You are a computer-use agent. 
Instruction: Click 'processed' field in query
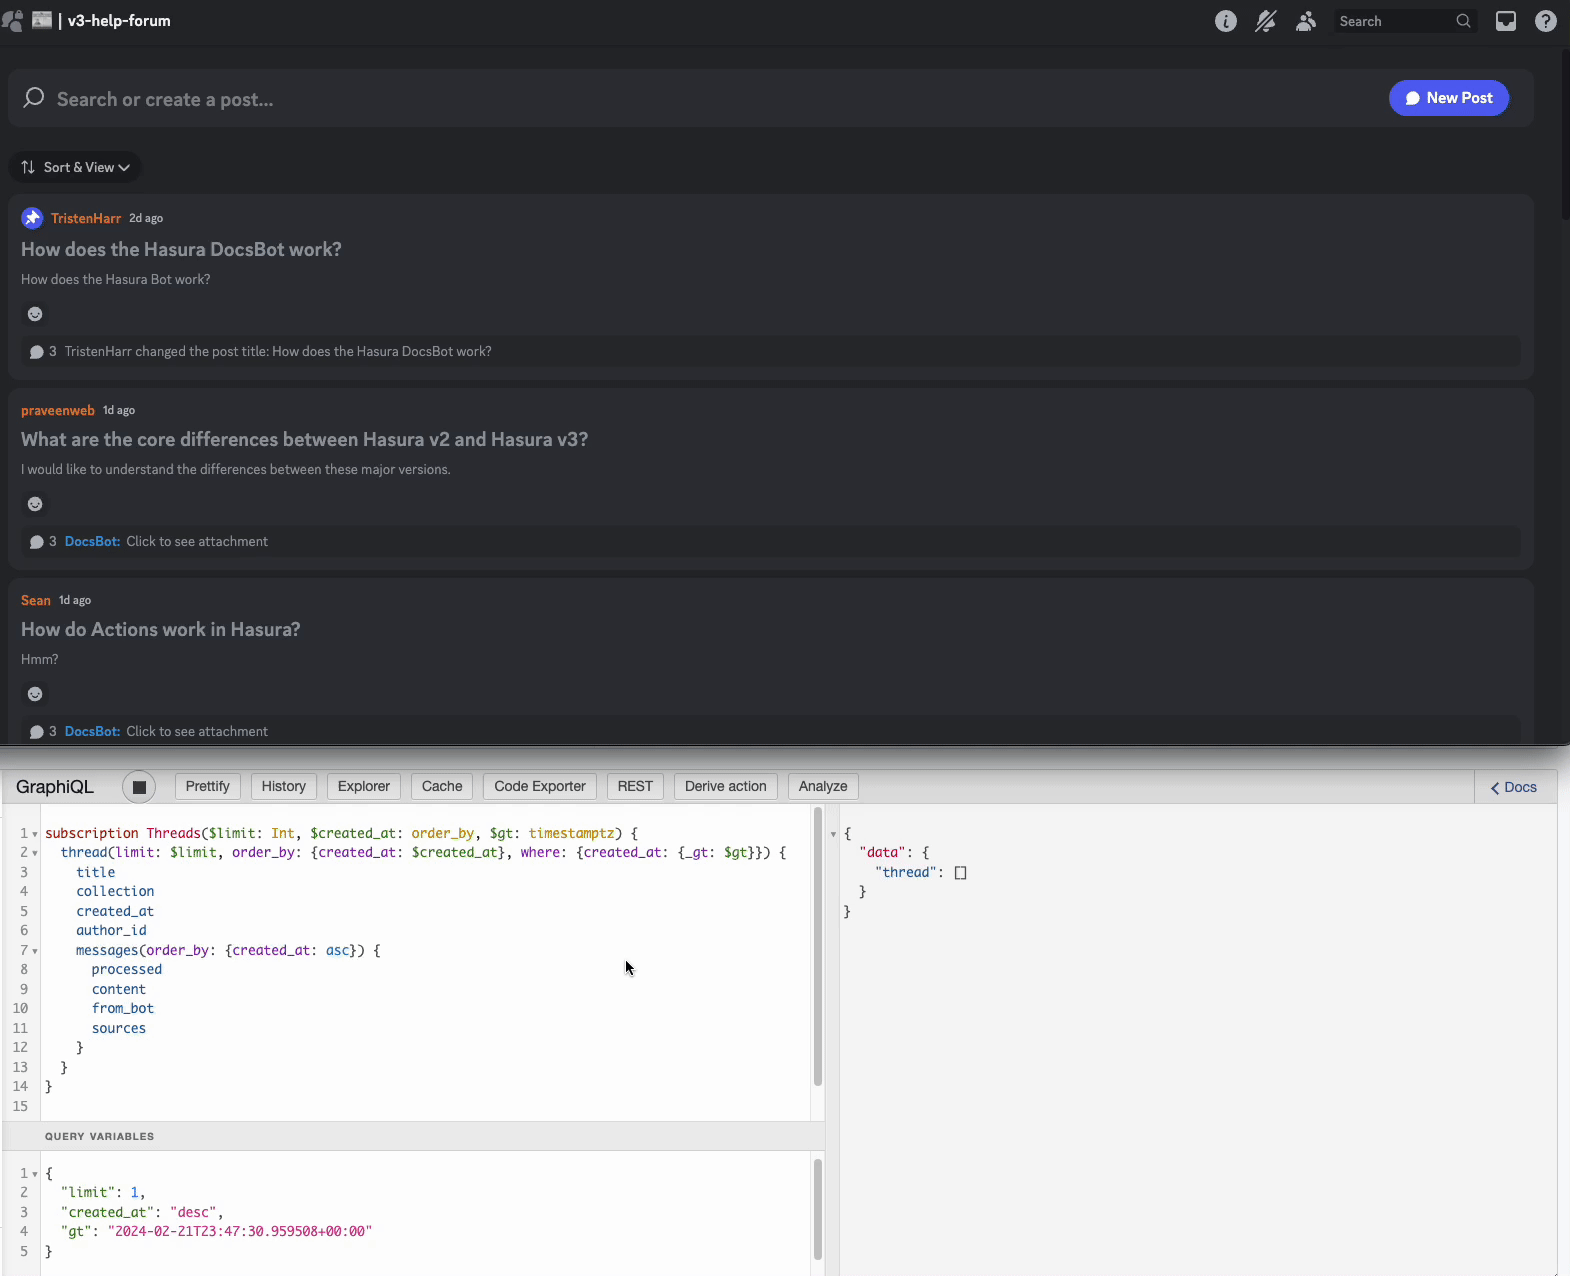pyautogui.click(x=127, y=969)
